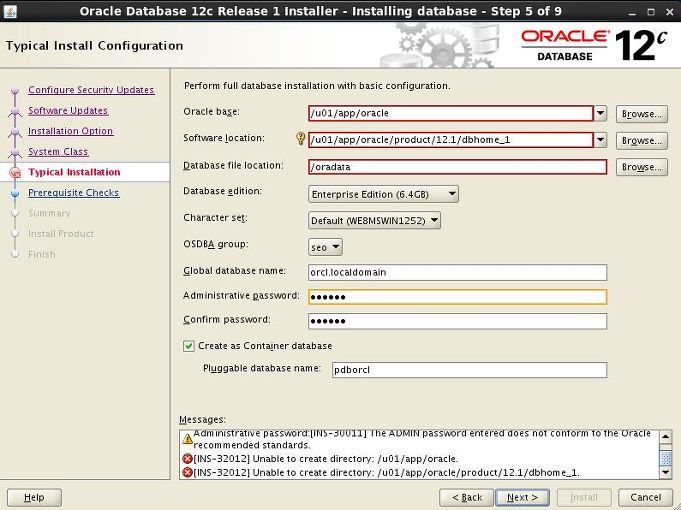Go to the Configure Security Updates step
The image size is (681, 510).
[x=91, y=90]
